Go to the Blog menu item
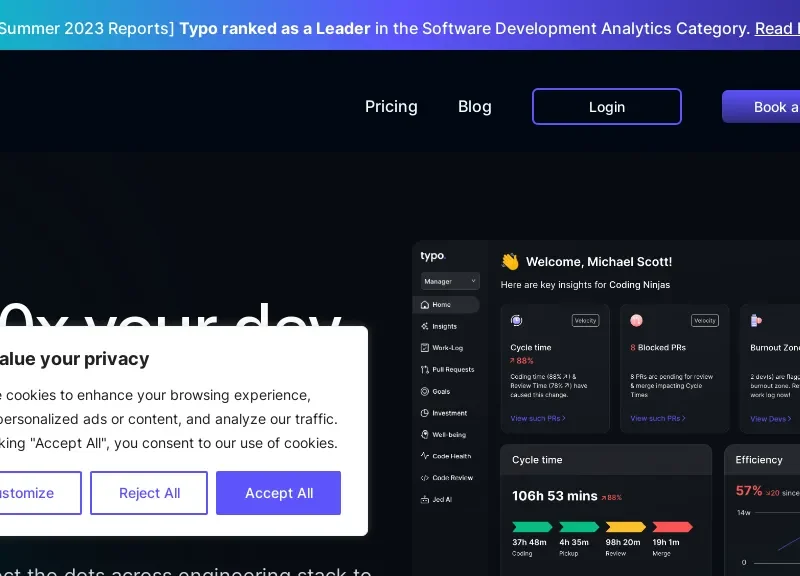 tap(475, 107)
